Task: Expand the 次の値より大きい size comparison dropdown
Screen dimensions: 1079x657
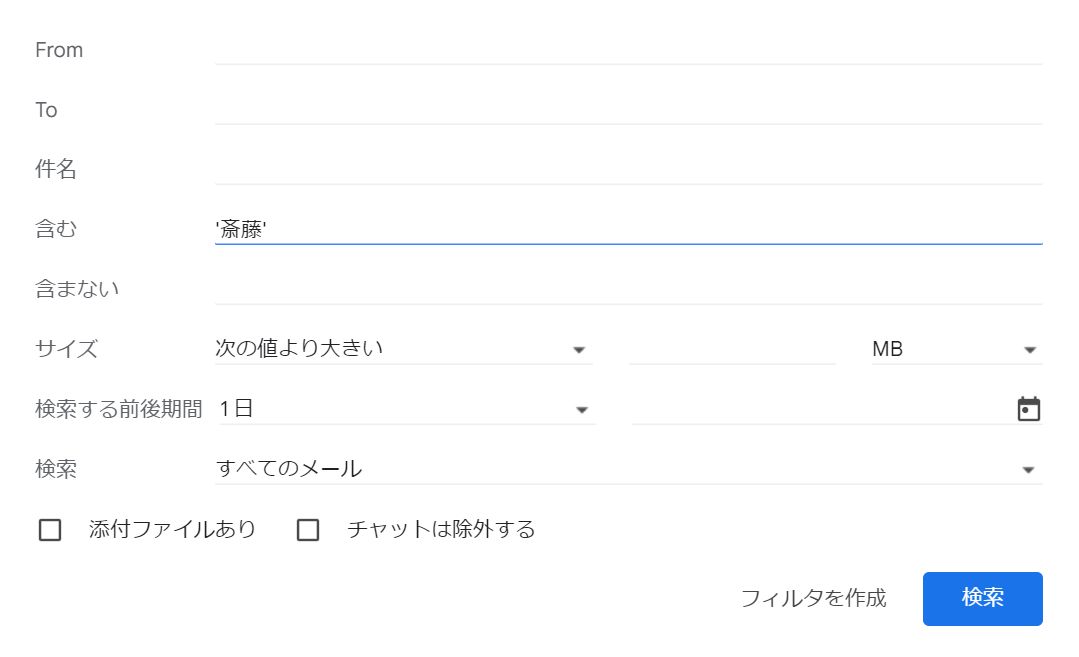Action: pyautogui.click(x=403, y=349)
